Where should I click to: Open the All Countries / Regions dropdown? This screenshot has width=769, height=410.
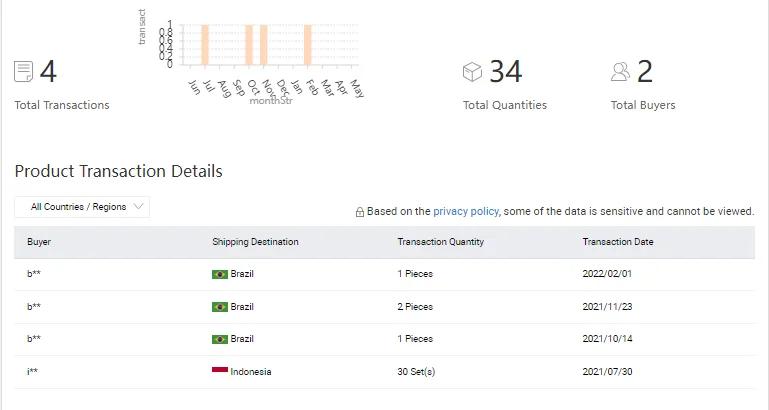pos(82,207)
